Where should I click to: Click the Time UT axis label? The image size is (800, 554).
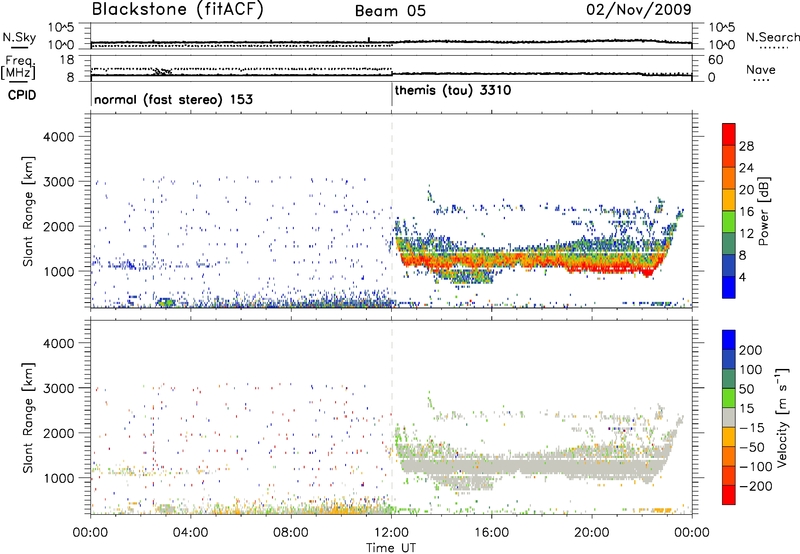pyautogui.click(x=391, y=548)
